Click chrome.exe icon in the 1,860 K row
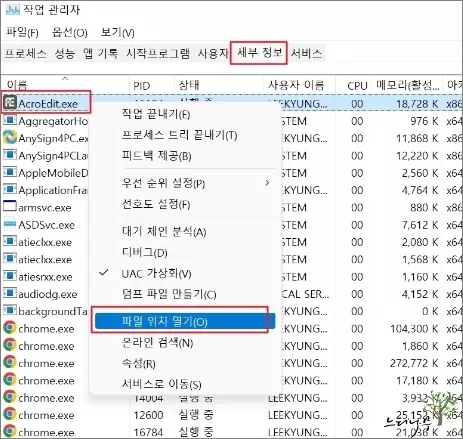The image size is (463, 439). pyautogui.click(x=10, y=345)
